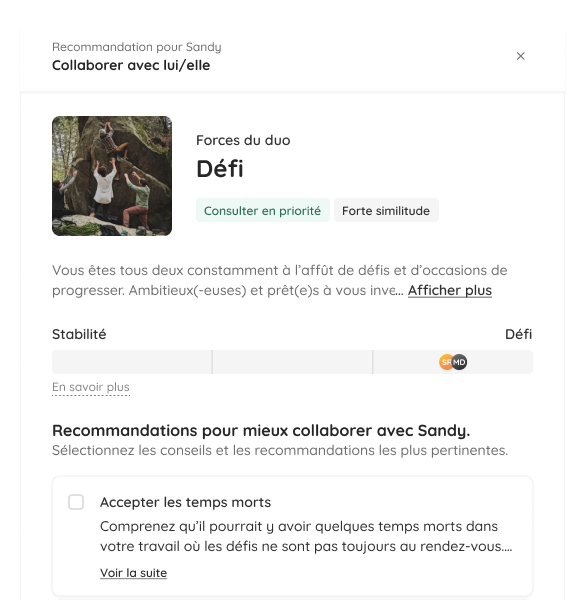Select the Forte similitude tag
This screenshot has height=600, width=585.
point(386,210)
